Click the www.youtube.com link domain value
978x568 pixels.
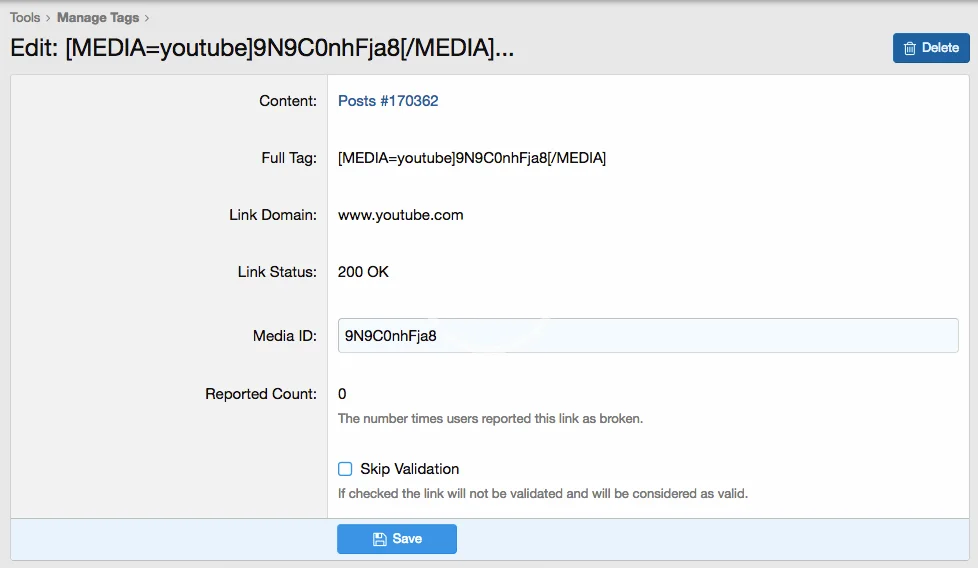[x=400, y=215]
